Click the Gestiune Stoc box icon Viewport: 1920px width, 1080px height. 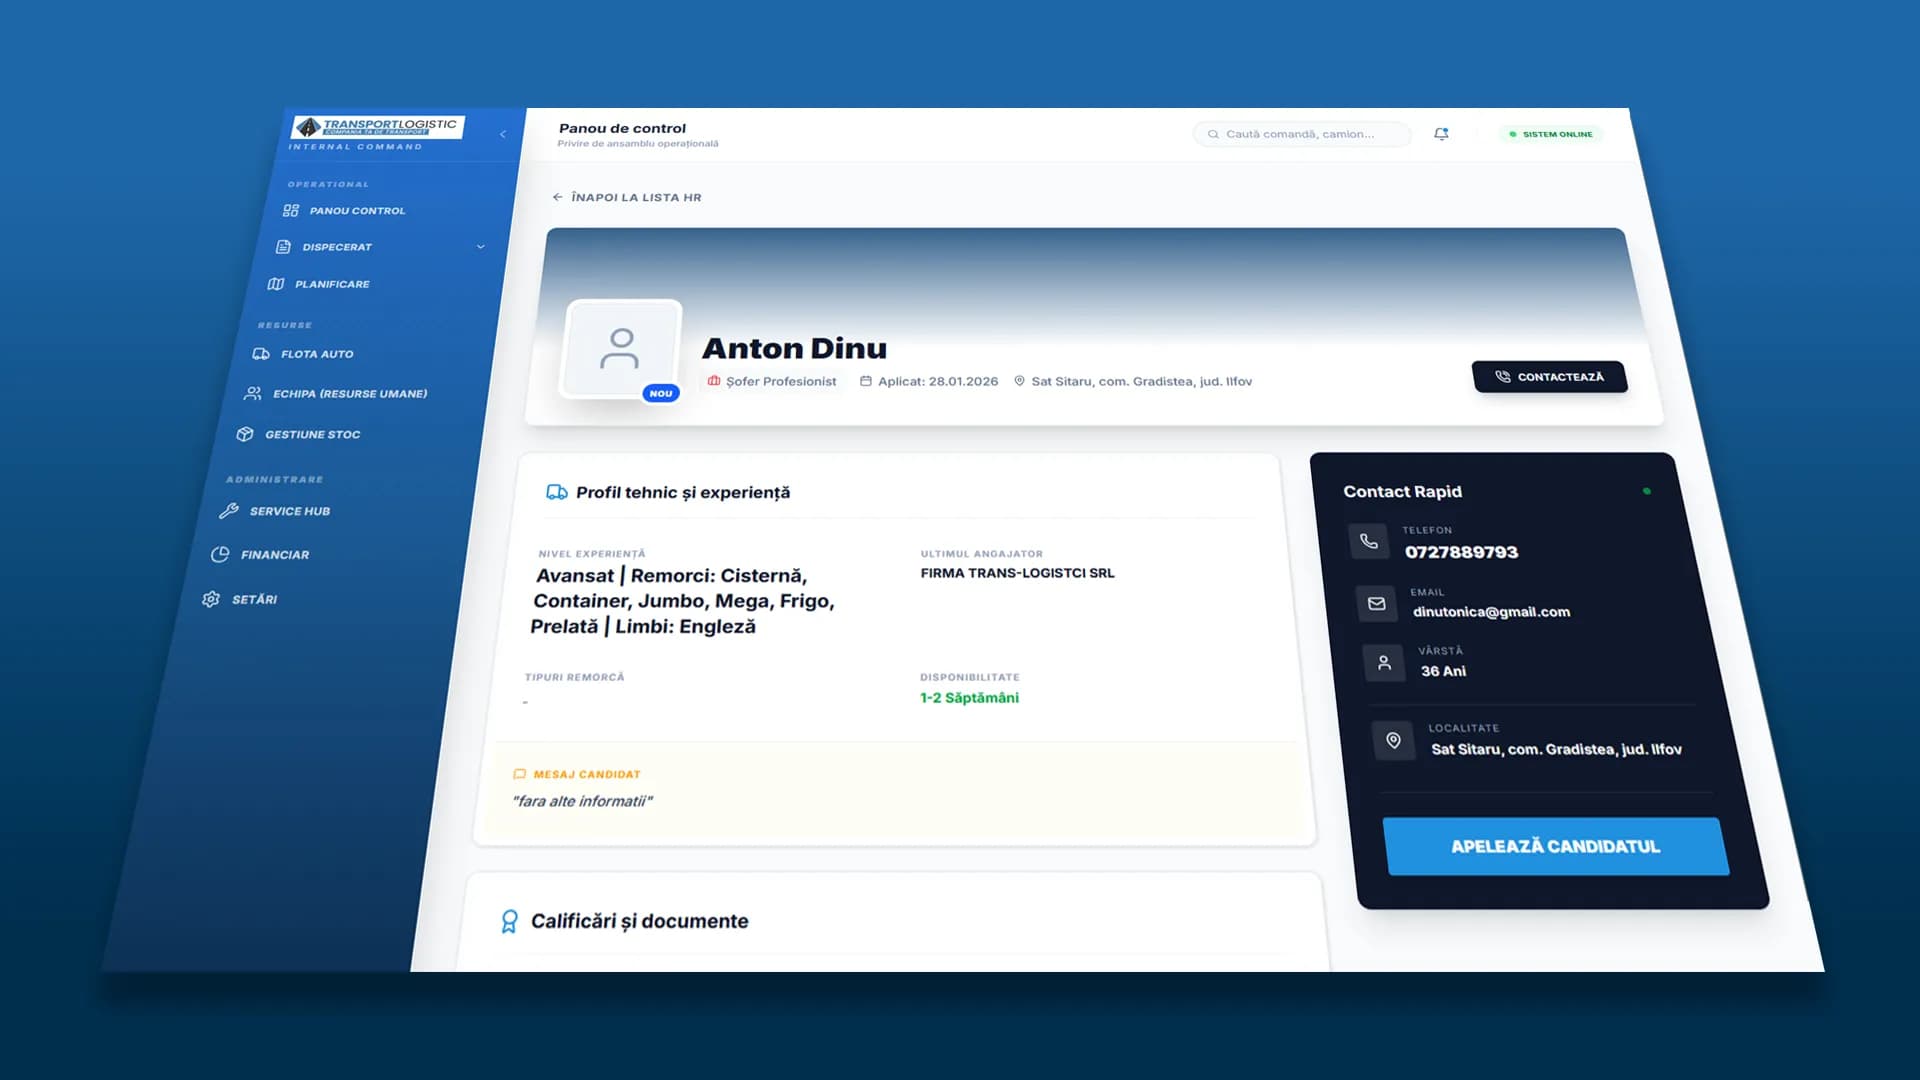[245, 434]
